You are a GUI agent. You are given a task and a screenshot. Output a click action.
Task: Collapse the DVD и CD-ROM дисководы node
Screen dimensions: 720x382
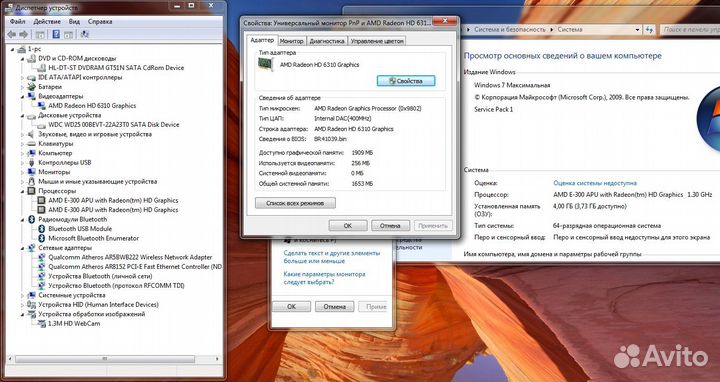pyautogui.click(x=22, y=58)
